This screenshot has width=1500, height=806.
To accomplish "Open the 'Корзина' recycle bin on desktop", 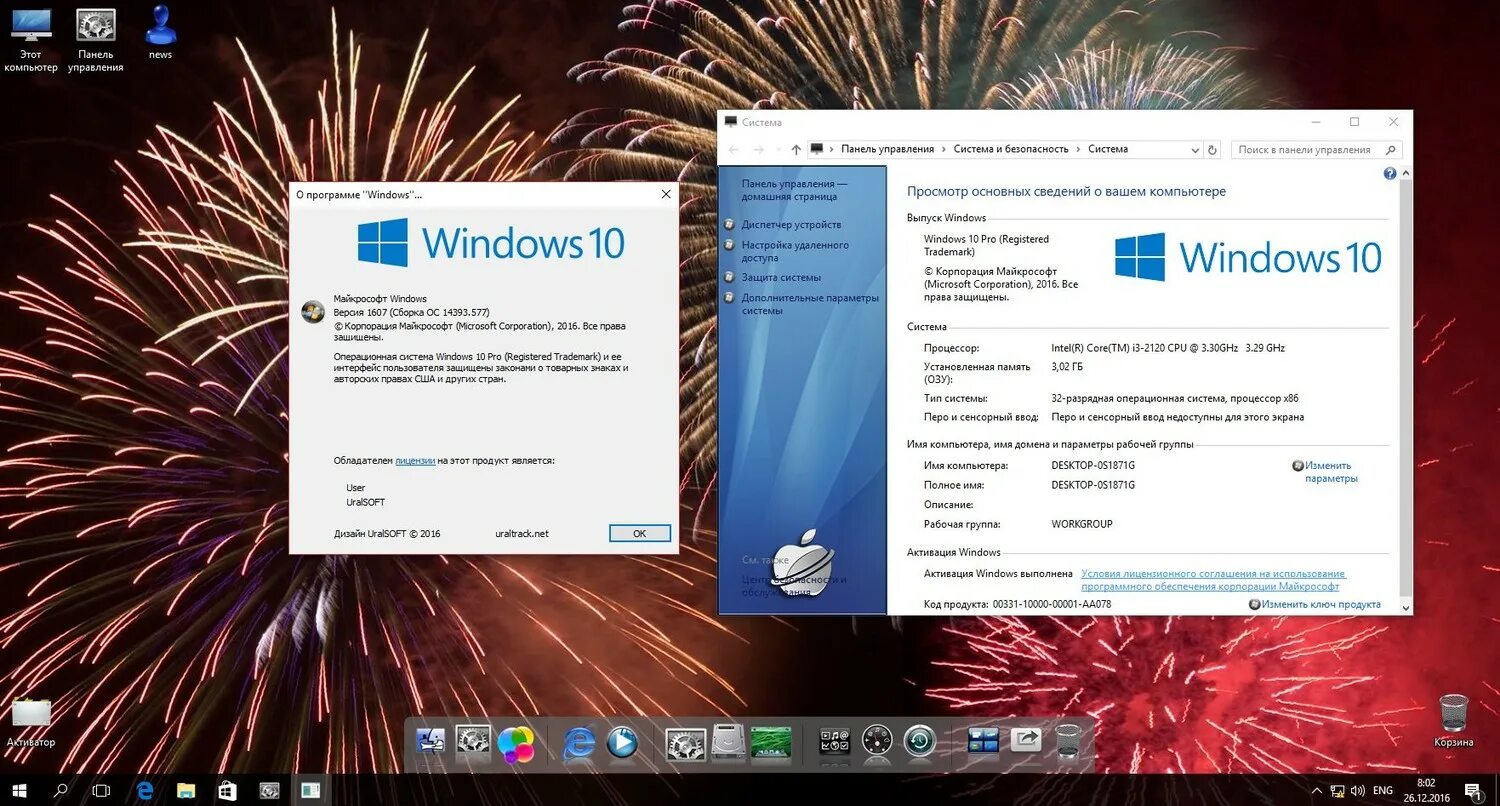I will click(1453, 720).
